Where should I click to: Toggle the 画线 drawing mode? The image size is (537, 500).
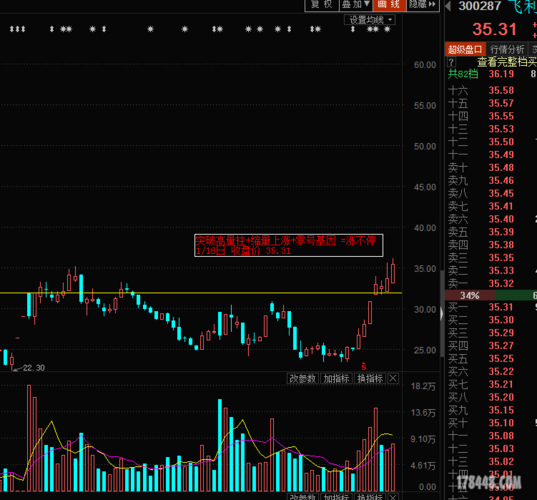coord(389,4)
